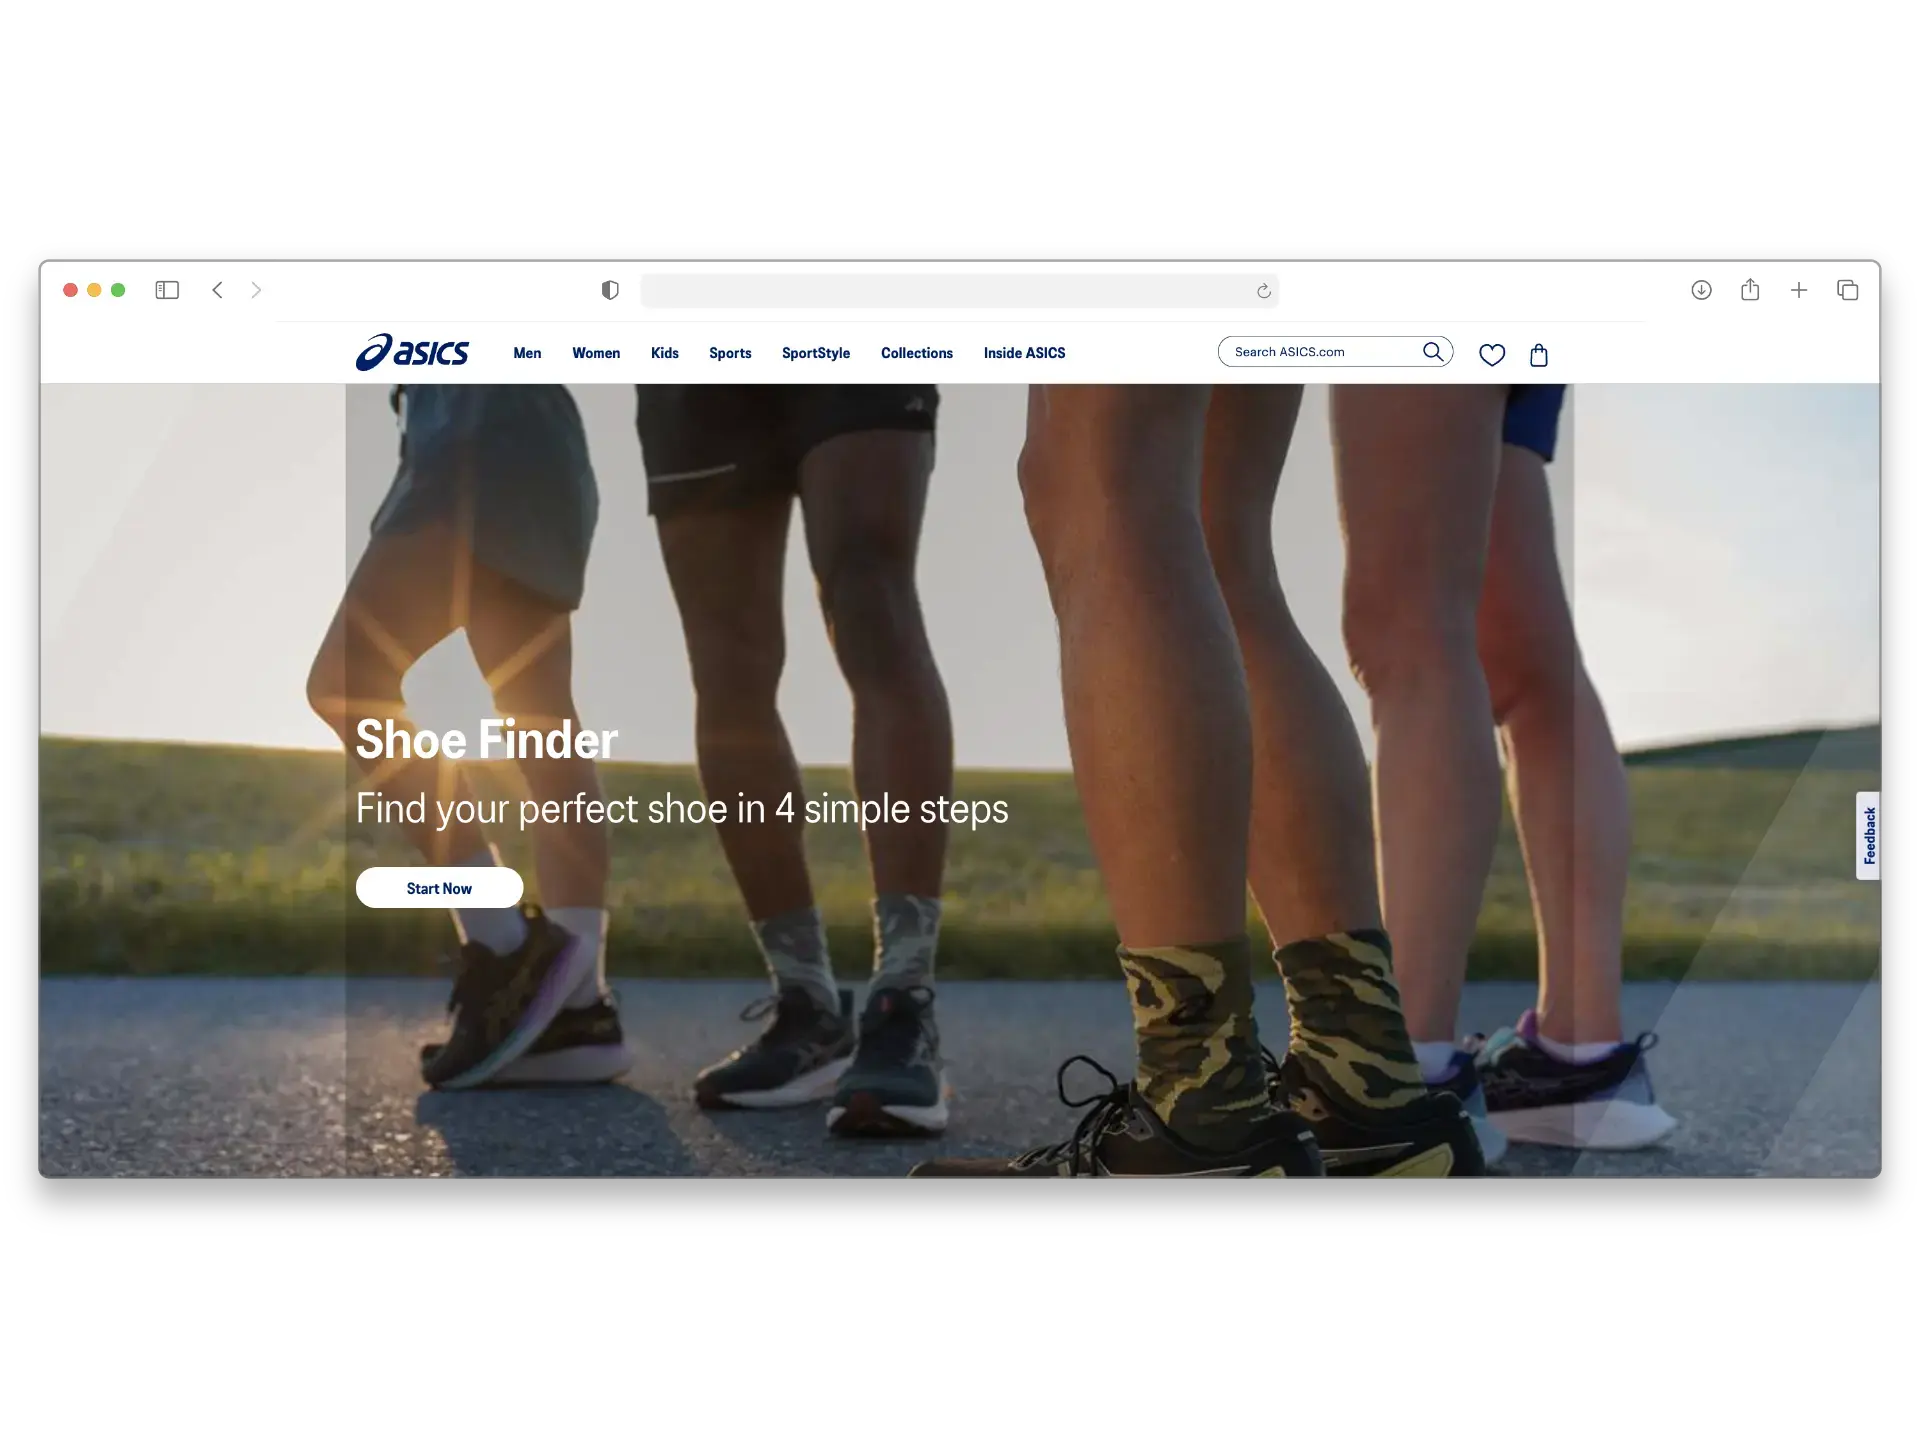The image size is (1920, 1440).
Task: Open the shopping bag
Action: tap(1538, 354)
